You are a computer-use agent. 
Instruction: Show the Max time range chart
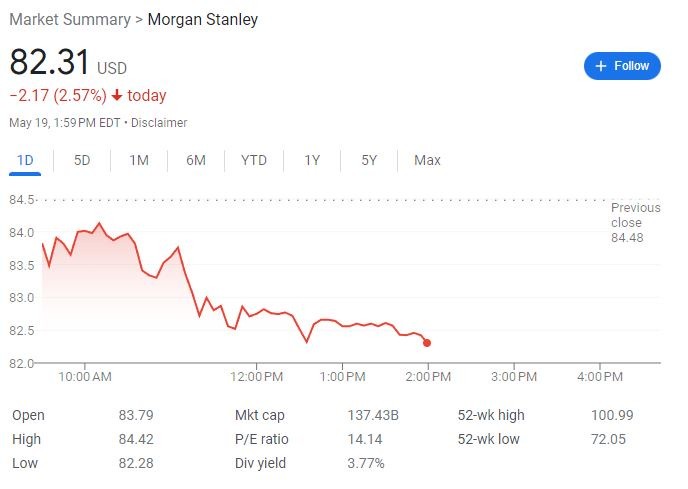[427, 160]
